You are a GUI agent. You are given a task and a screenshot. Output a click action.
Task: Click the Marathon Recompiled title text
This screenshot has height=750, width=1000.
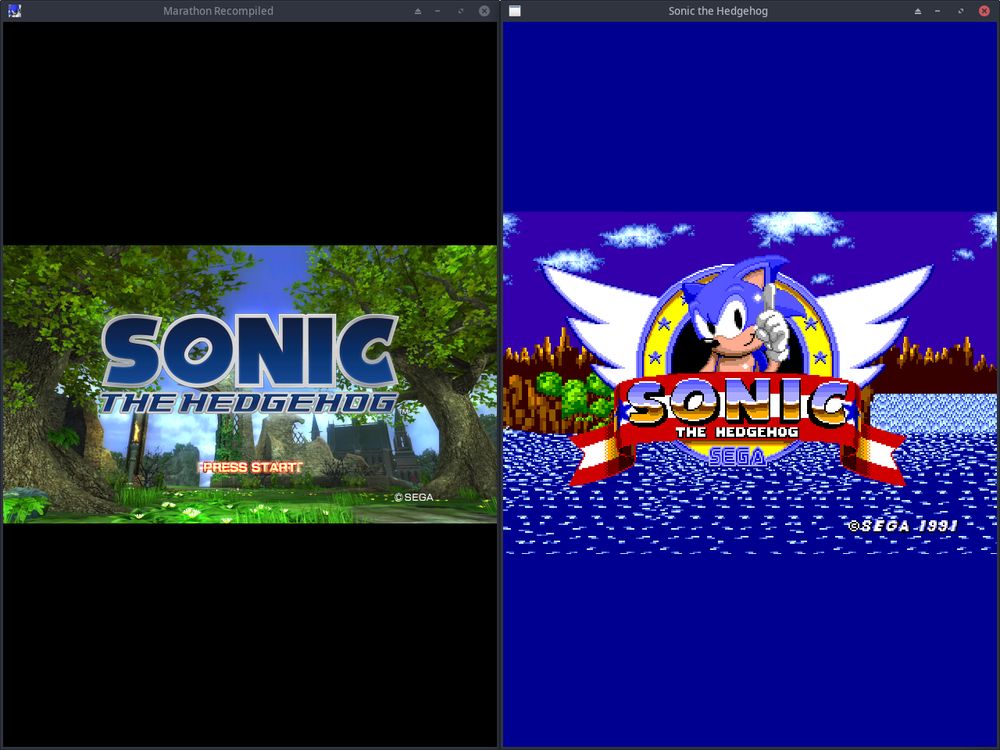click(x=218, y=11)
